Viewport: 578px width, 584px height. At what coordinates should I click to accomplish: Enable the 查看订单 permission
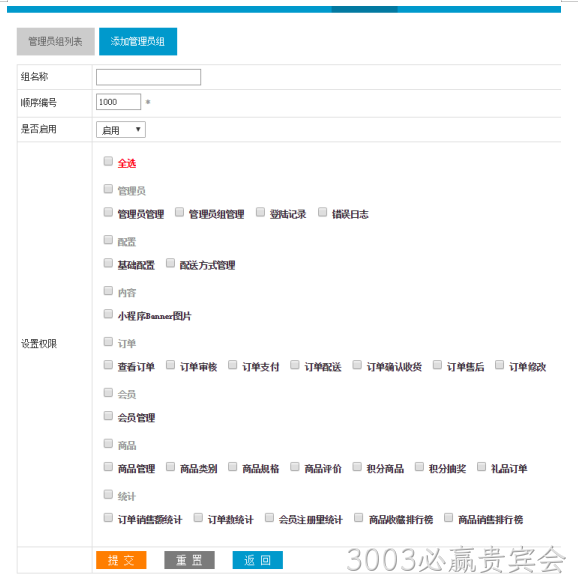tap(108, 365)
